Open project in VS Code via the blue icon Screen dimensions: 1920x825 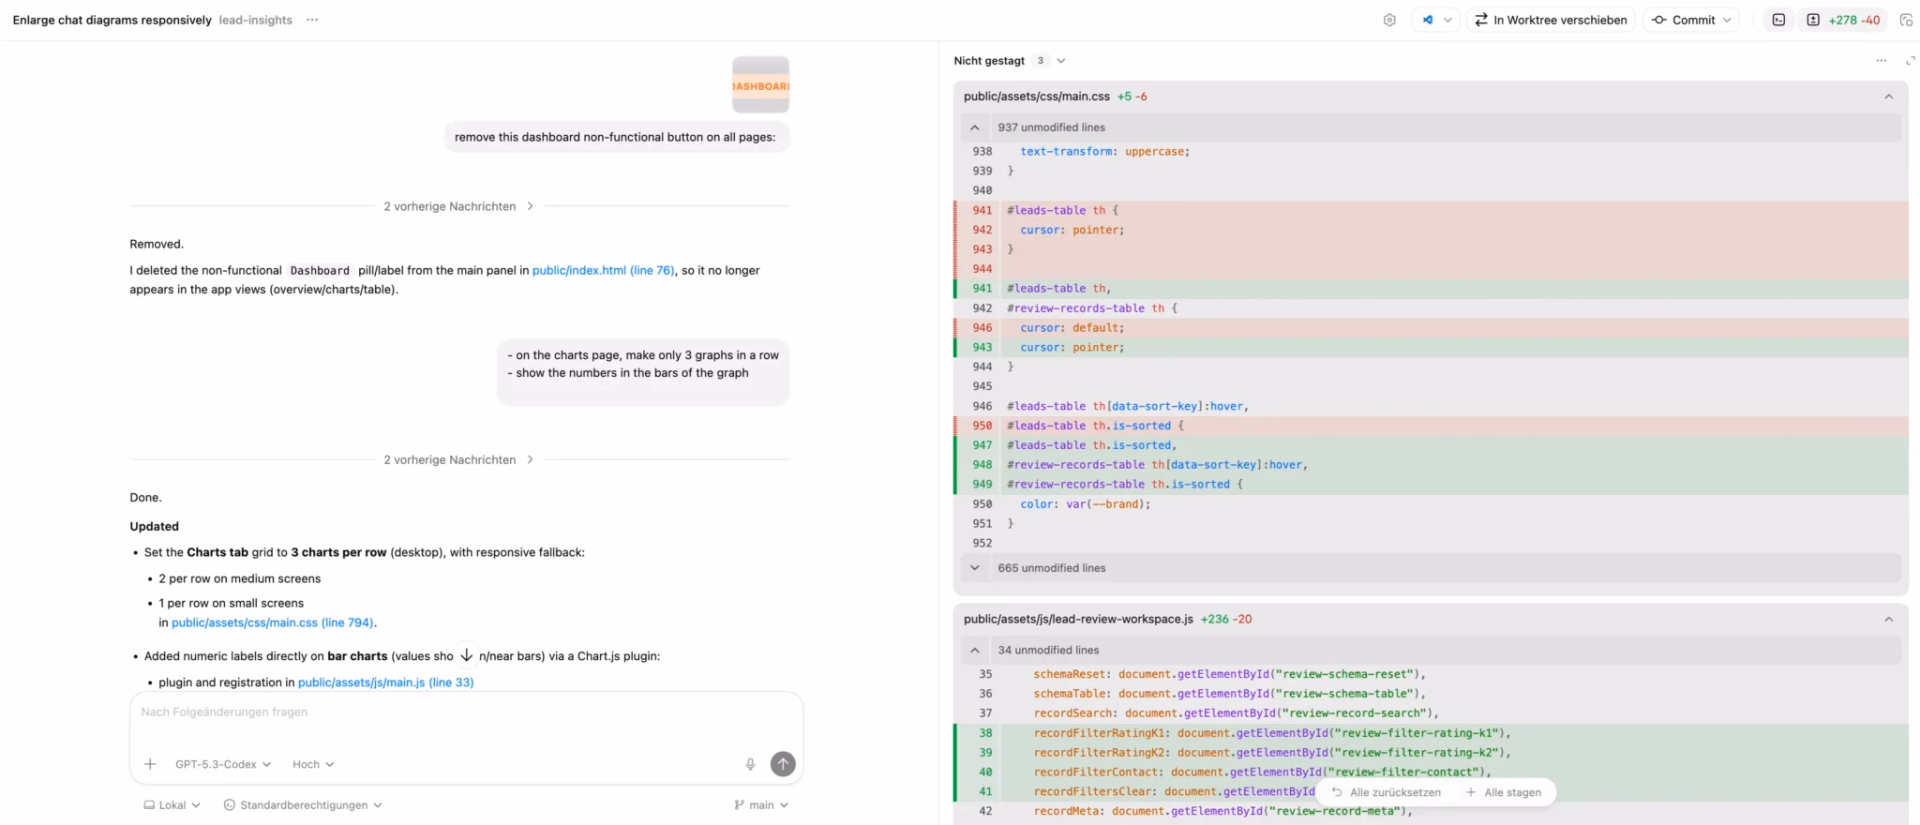pos(1427,20)
